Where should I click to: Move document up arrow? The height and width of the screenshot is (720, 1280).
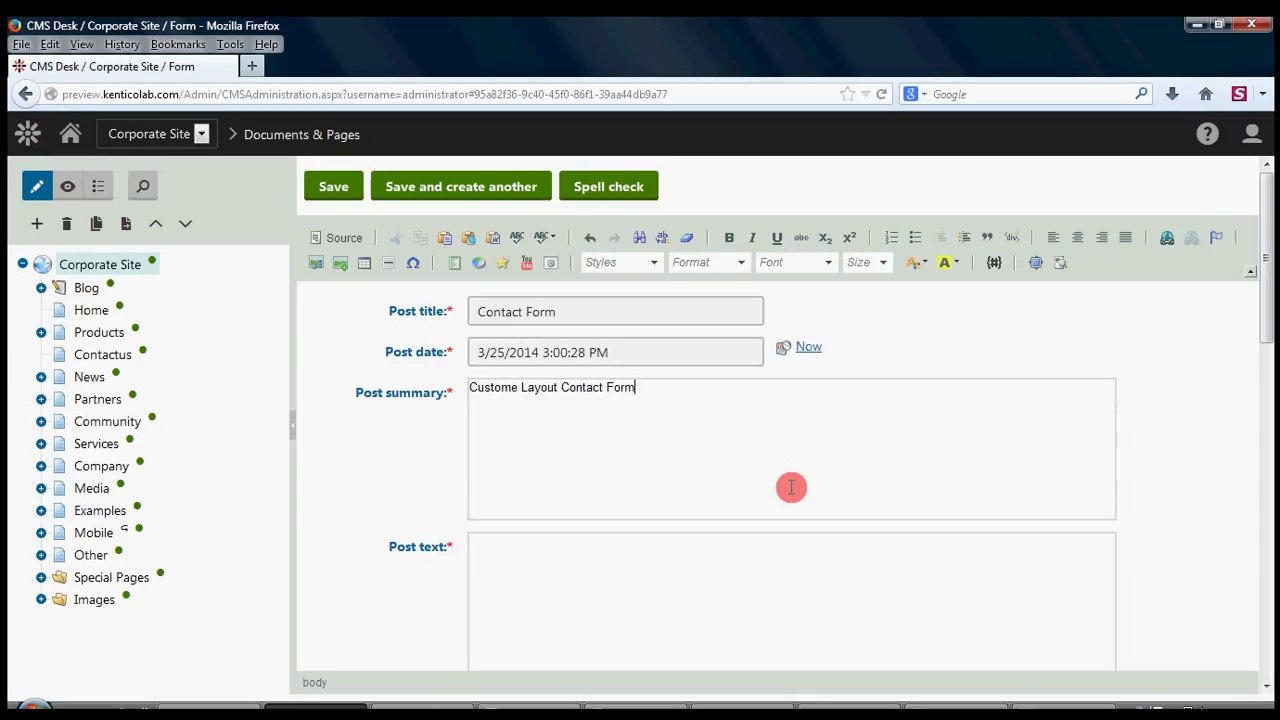[x=156, y=224]
